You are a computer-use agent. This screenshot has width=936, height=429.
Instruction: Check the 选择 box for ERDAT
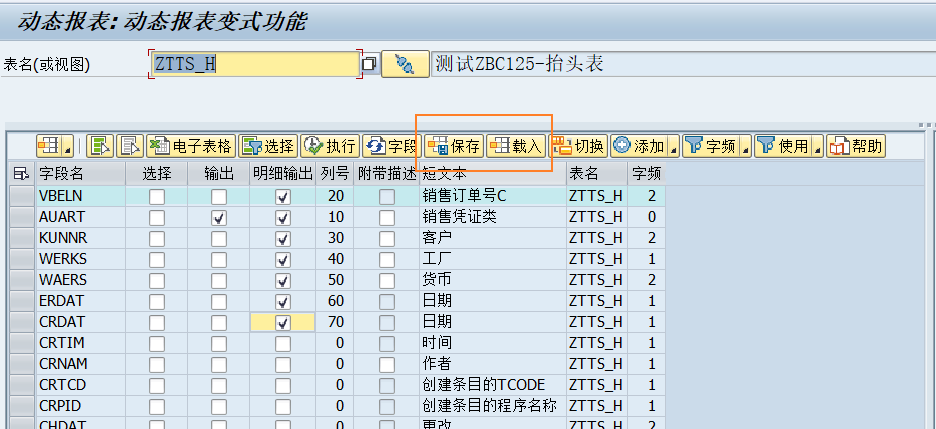coord(157,301)
